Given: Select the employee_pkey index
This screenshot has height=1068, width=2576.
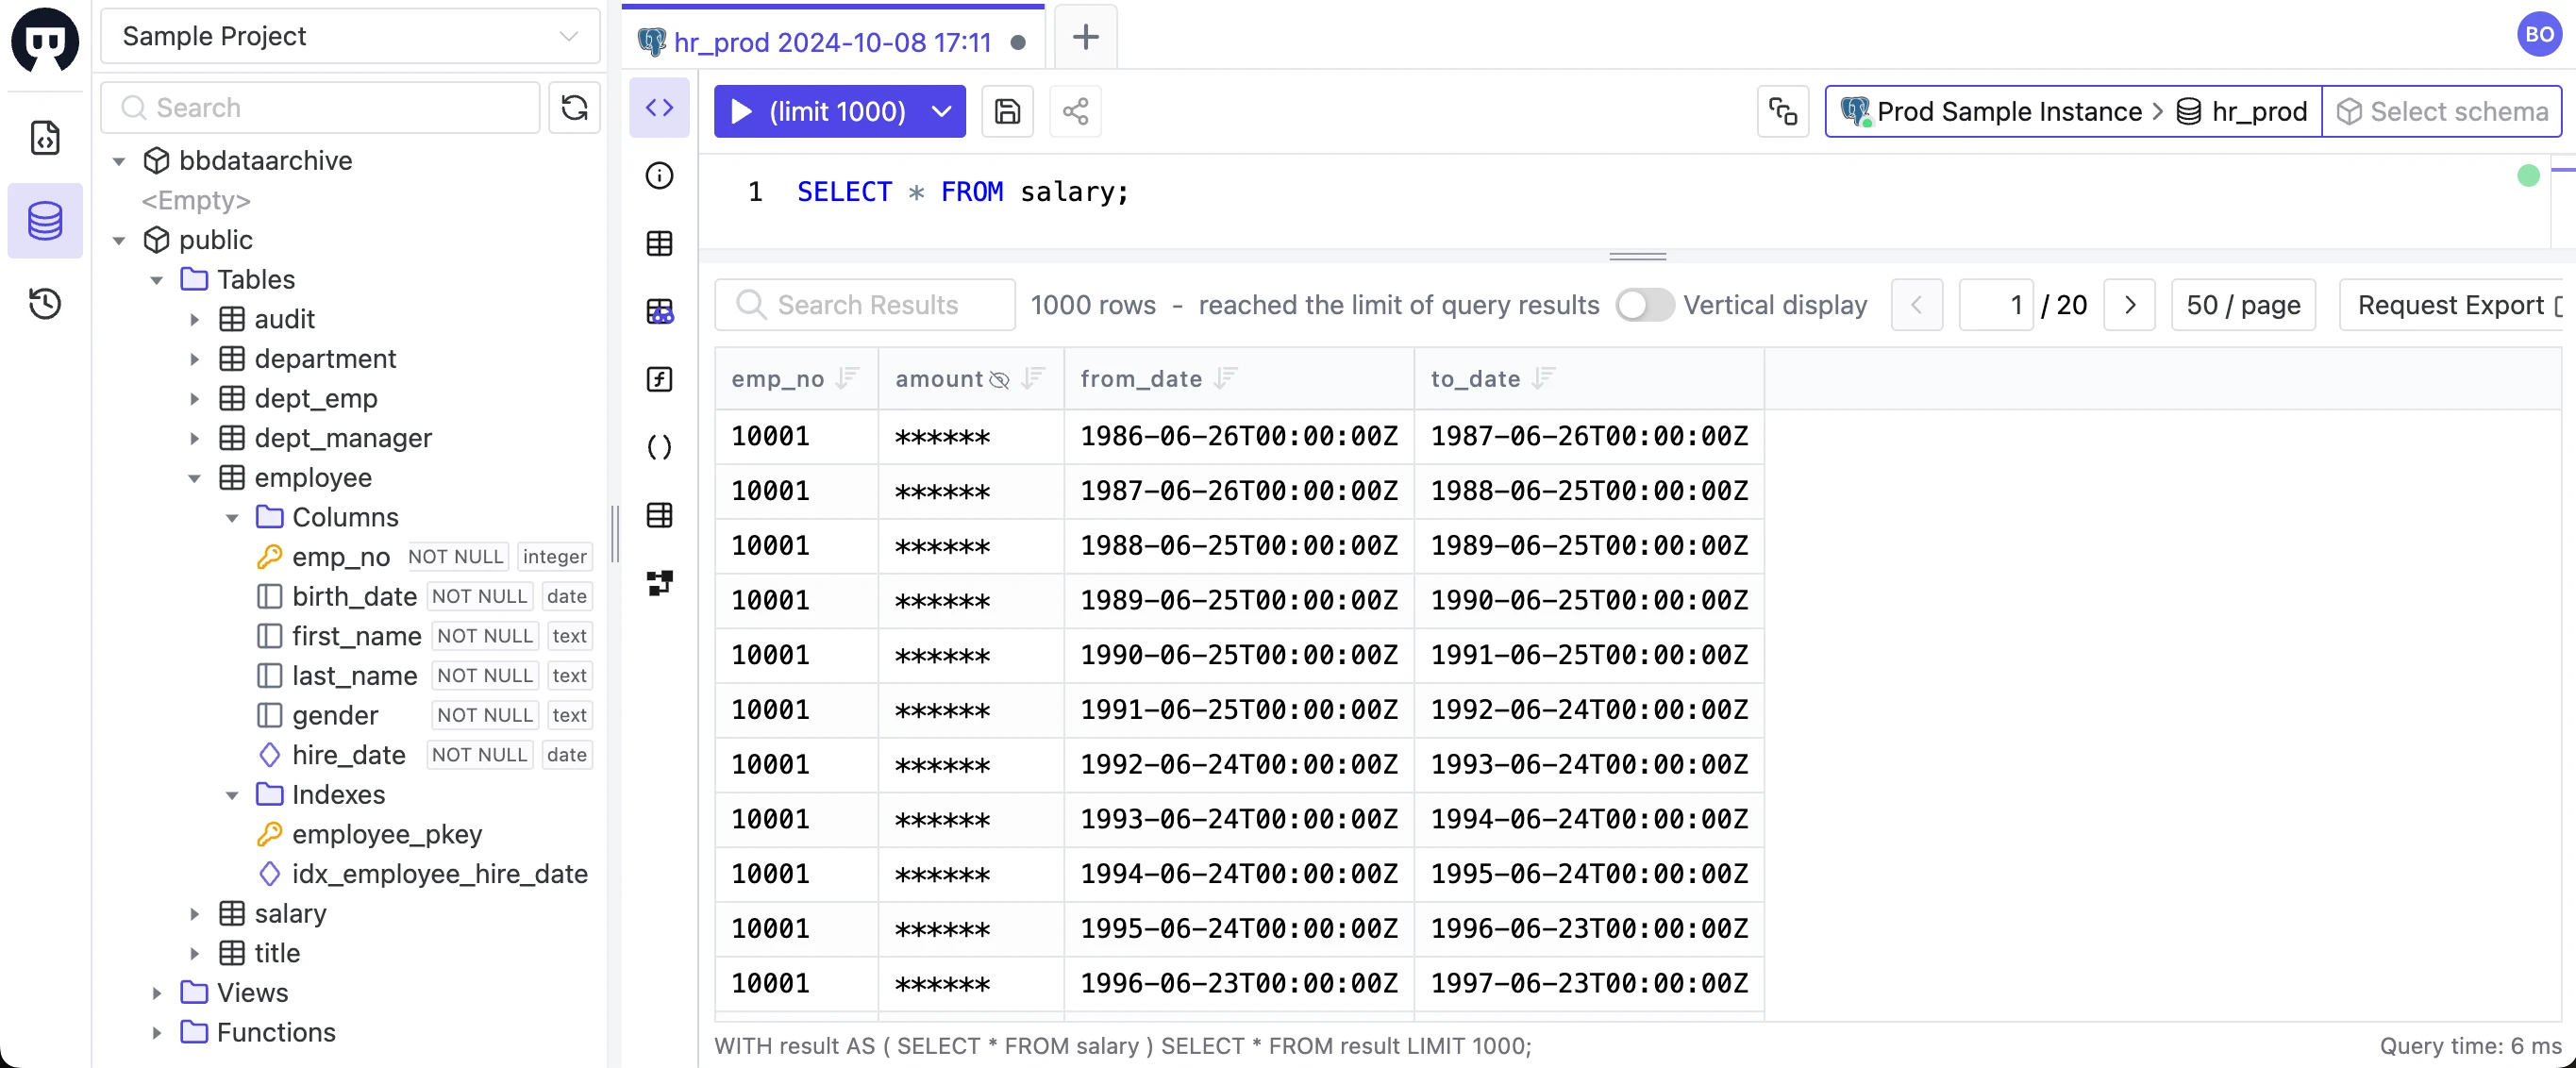Looking at the screenshot, I should pyautogui.click(x=386, y=836).
